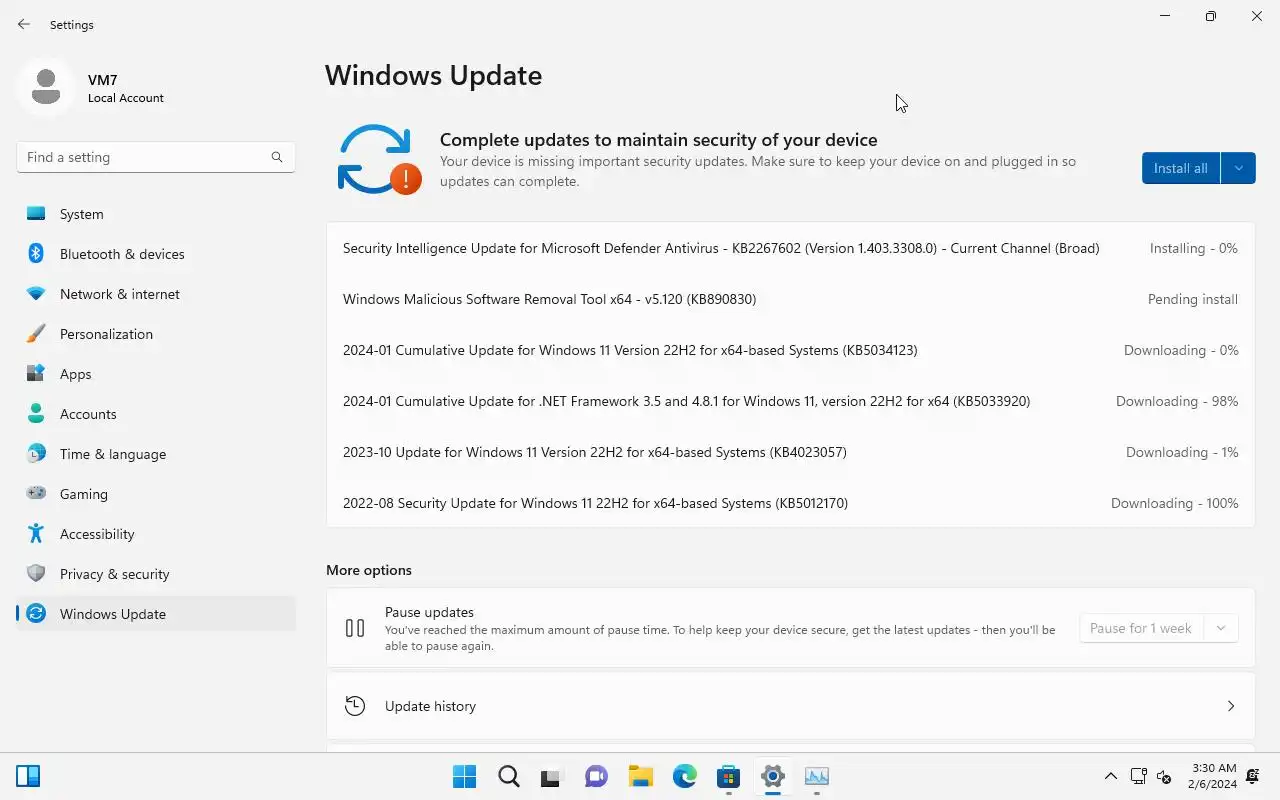
Task: Open the resource monitor app in taskbar
Action: 817,776
